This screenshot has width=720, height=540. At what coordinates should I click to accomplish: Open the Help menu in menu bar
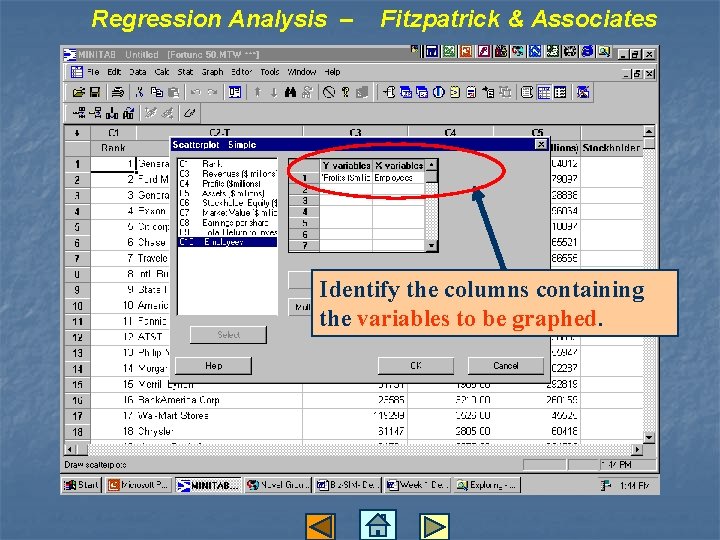332,72
